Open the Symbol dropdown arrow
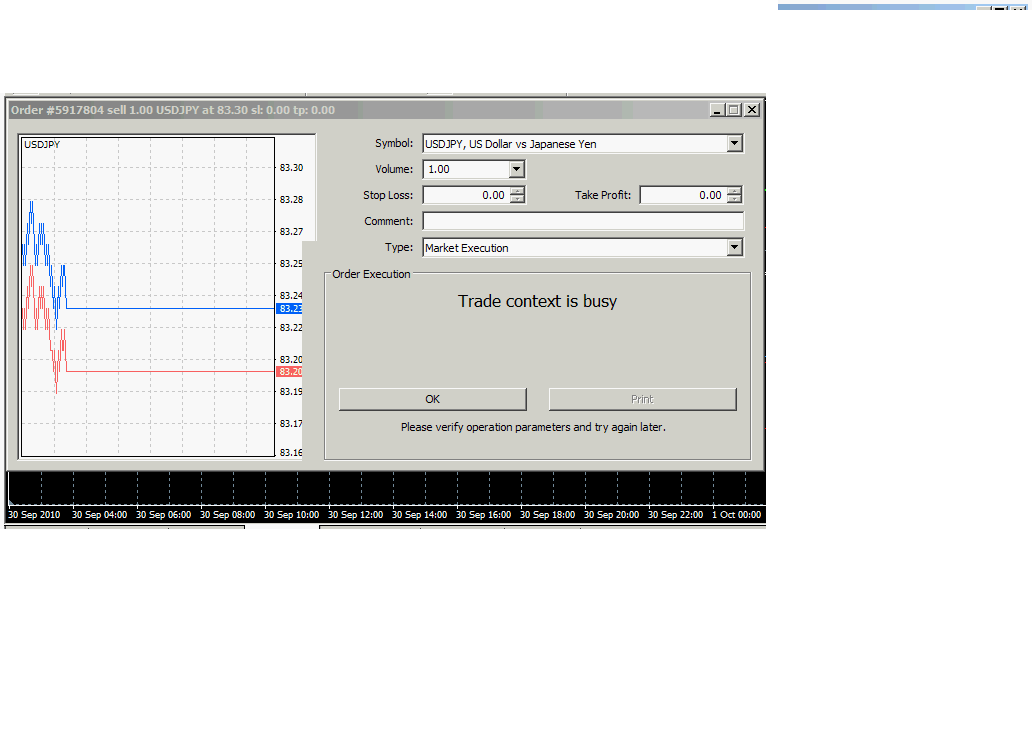 coord(735,144)
